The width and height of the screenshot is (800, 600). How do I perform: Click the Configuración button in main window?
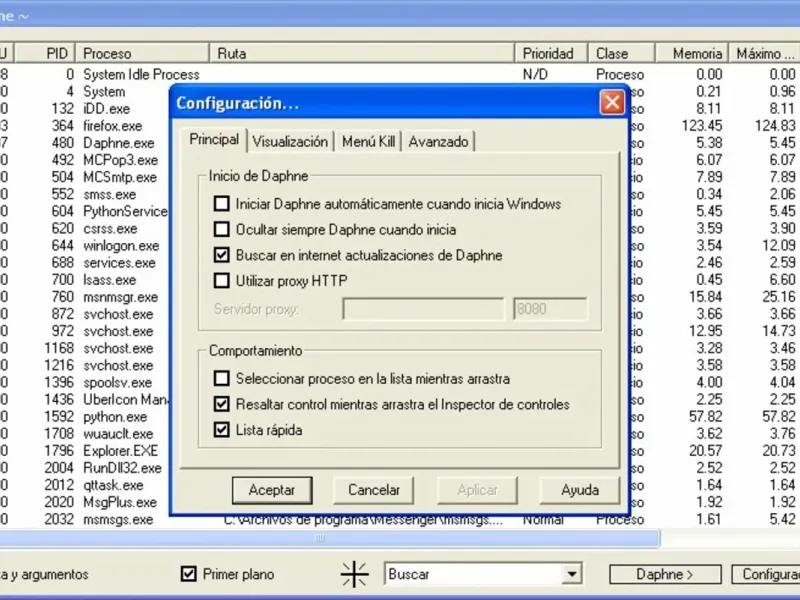[765, 574]
